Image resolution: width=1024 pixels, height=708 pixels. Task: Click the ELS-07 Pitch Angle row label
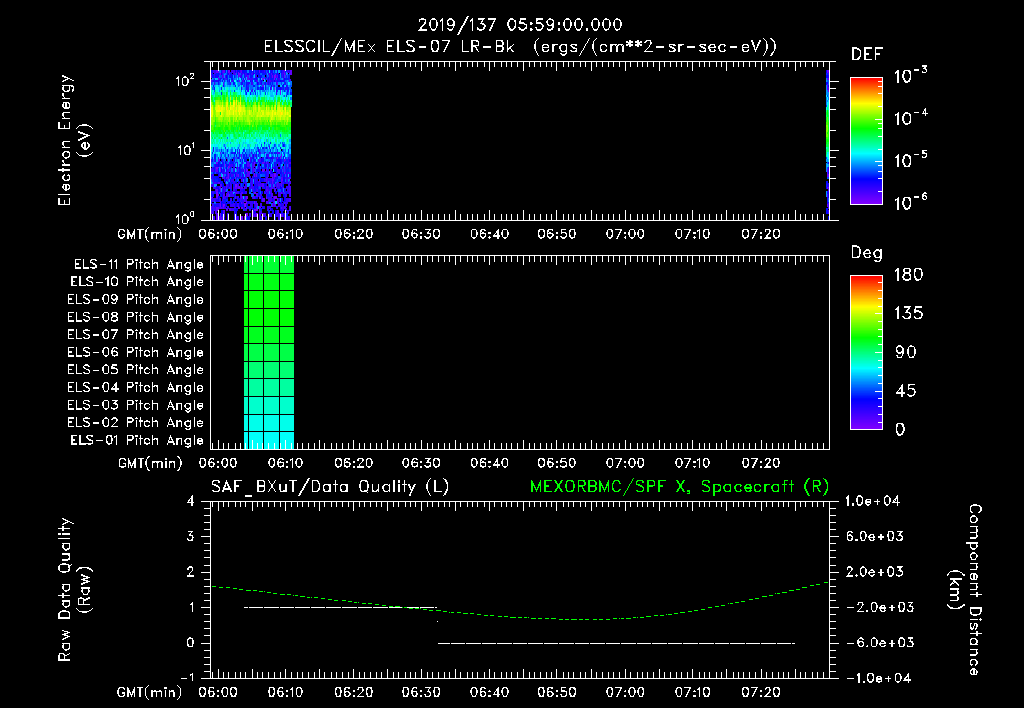pyautogui.click(x=135, y=334)
